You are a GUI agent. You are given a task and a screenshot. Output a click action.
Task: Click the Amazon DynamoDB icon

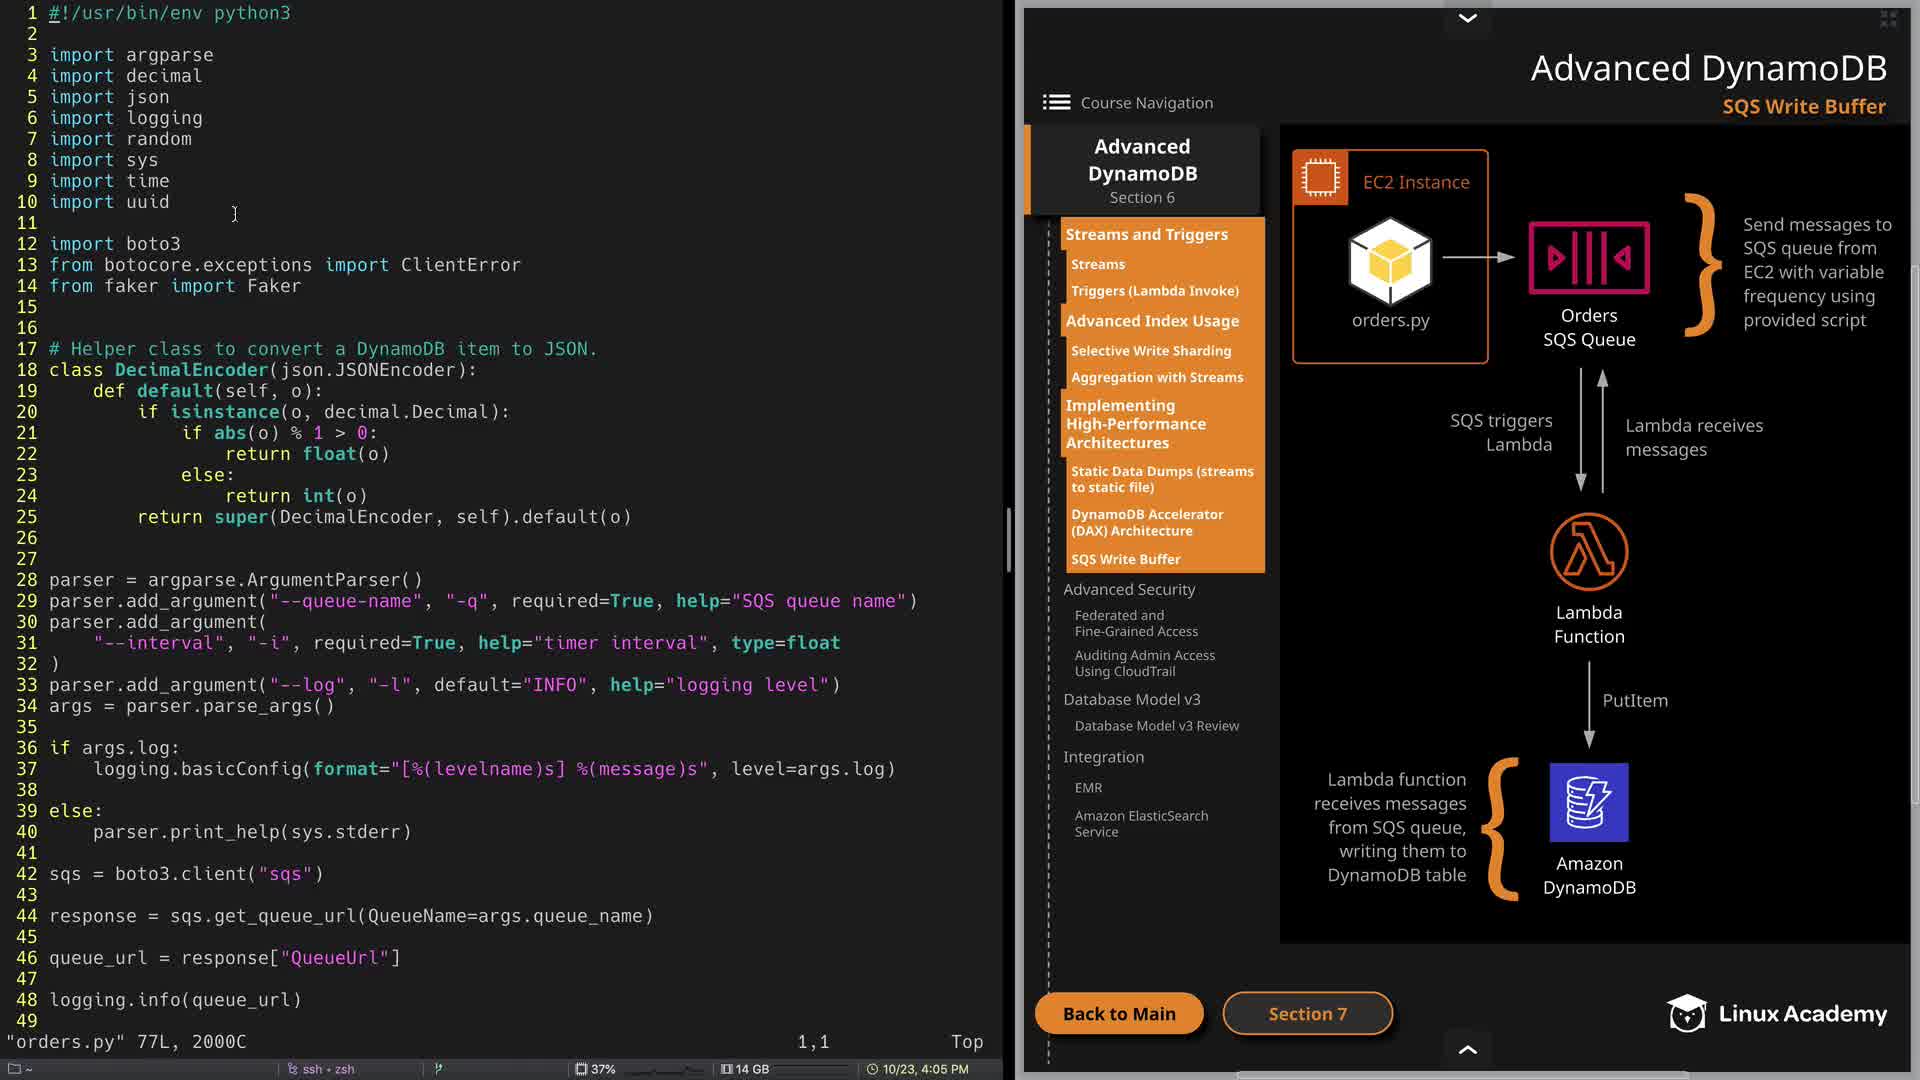pos(1588,802)
